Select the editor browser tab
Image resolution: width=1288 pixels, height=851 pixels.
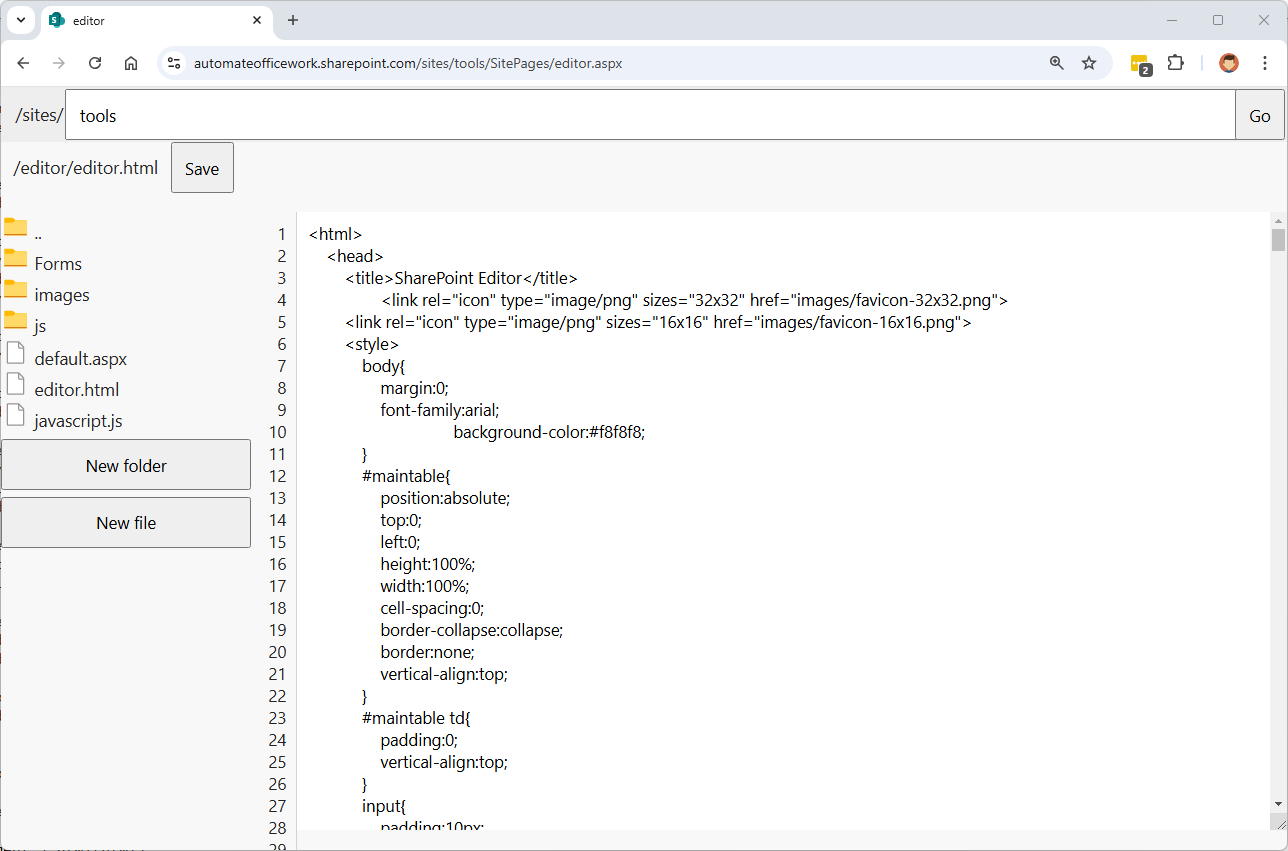point(155,21)
